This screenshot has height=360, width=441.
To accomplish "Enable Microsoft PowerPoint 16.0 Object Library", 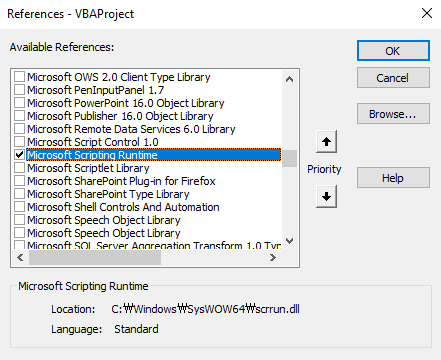I will click(x=19, y=103).
